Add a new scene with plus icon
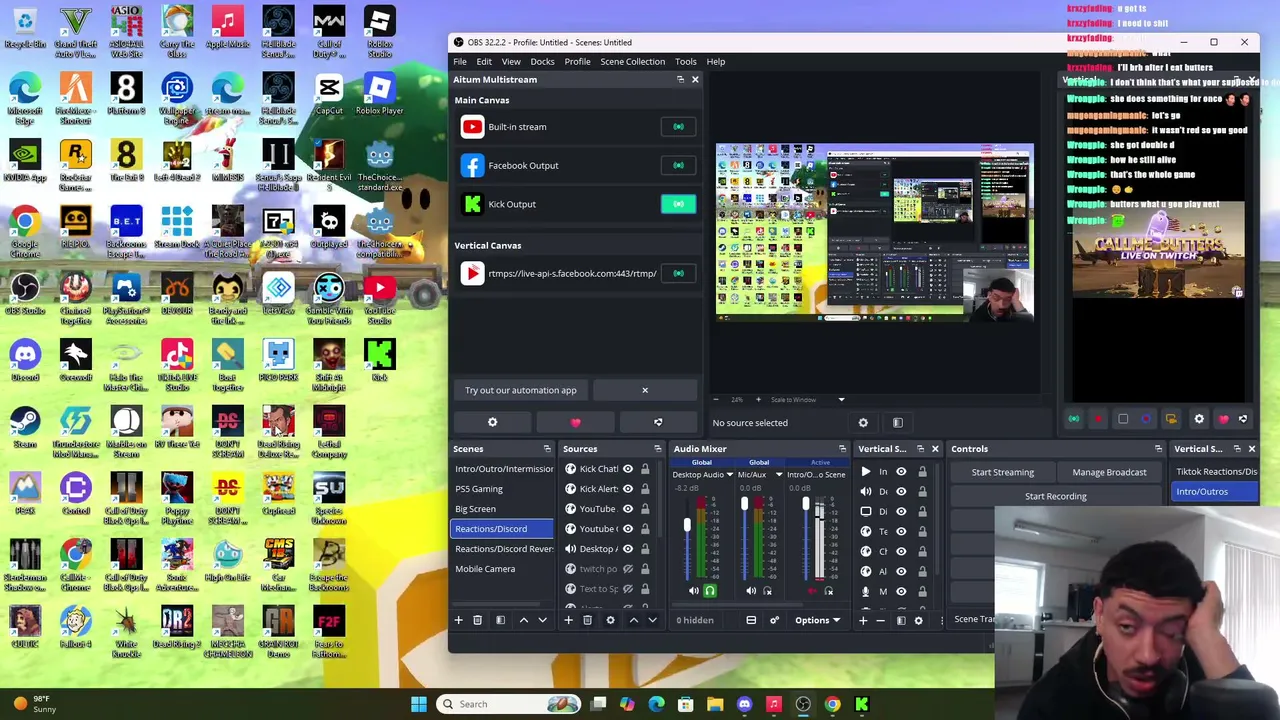 459,620
